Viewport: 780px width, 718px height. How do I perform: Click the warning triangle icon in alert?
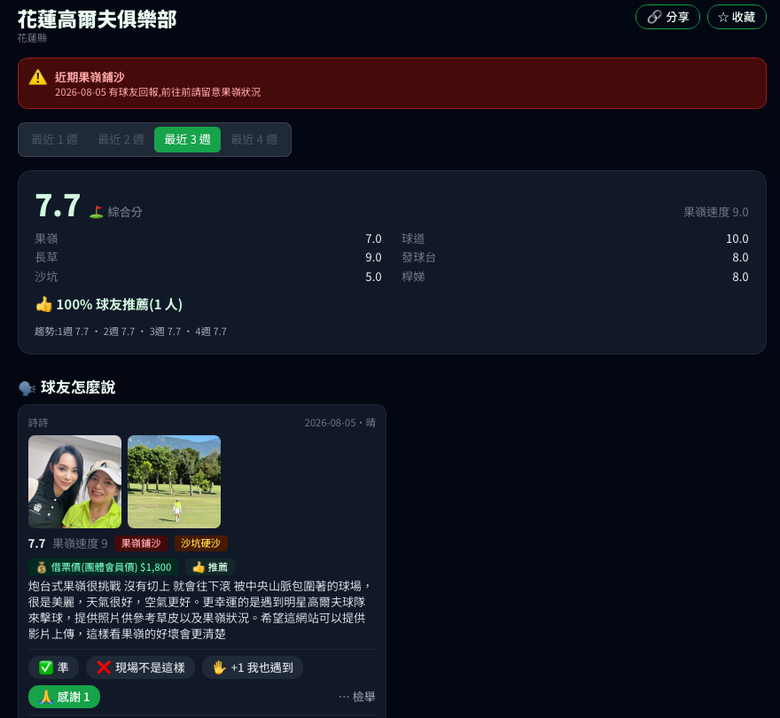click(38, 77)
